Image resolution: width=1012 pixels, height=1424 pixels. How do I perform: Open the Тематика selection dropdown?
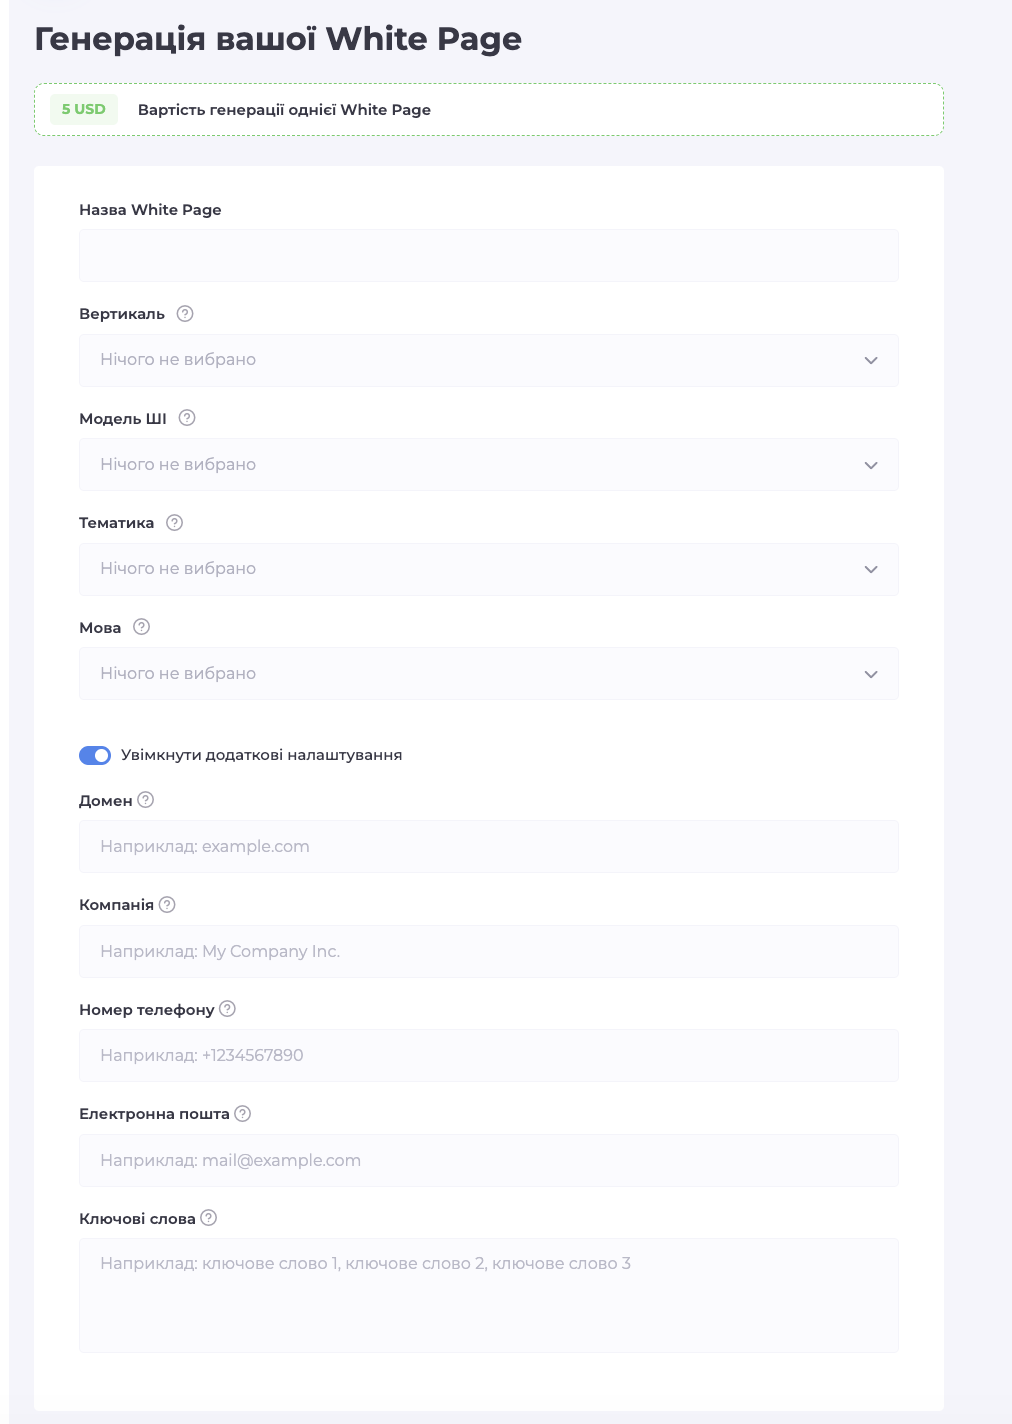point(488,569)
